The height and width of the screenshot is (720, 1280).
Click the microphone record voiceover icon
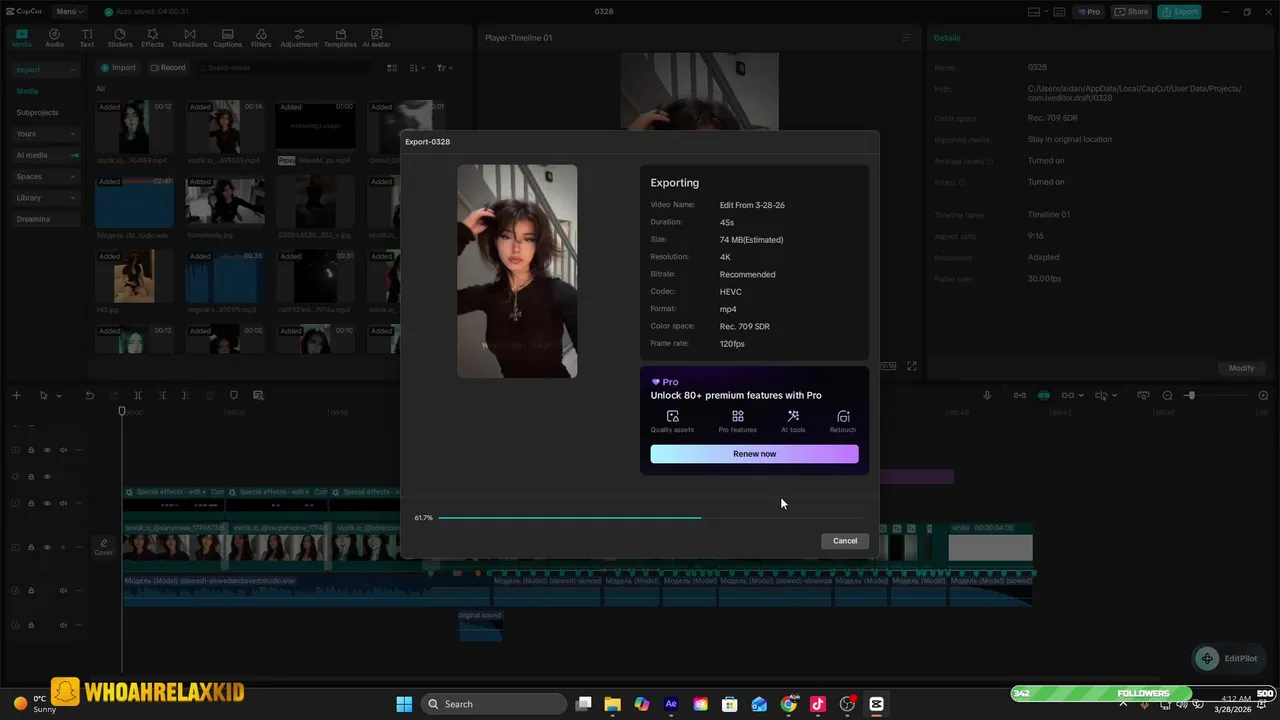987,396
